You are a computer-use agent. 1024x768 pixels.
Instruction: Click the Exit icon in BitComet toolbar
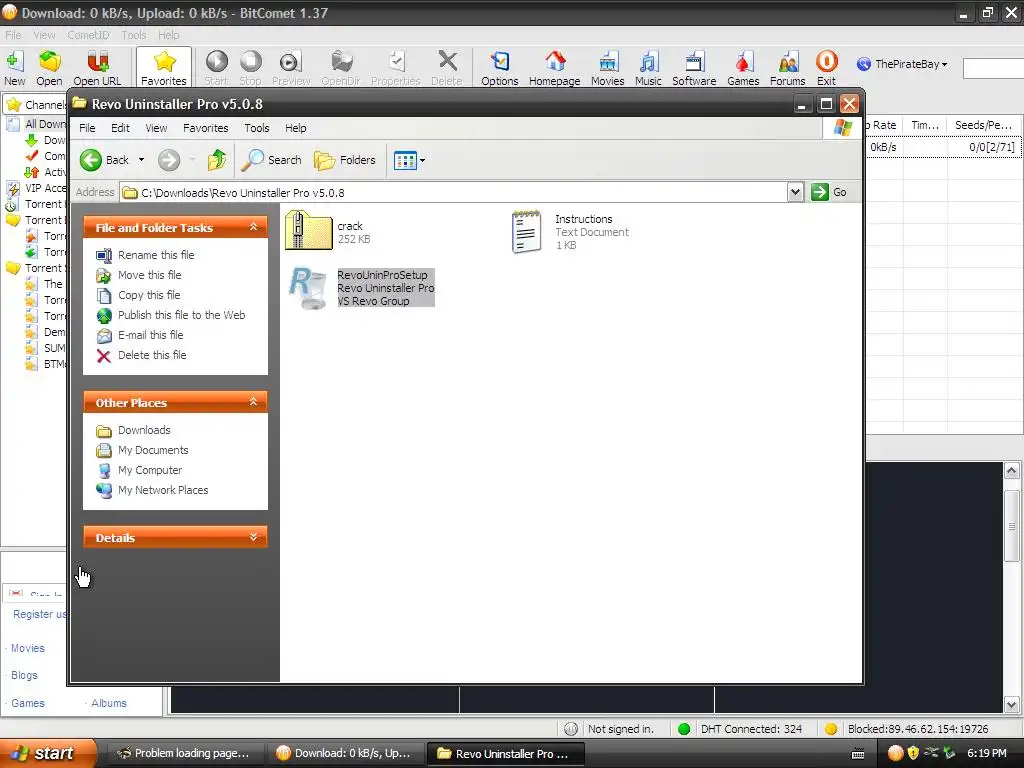(826, 68)
